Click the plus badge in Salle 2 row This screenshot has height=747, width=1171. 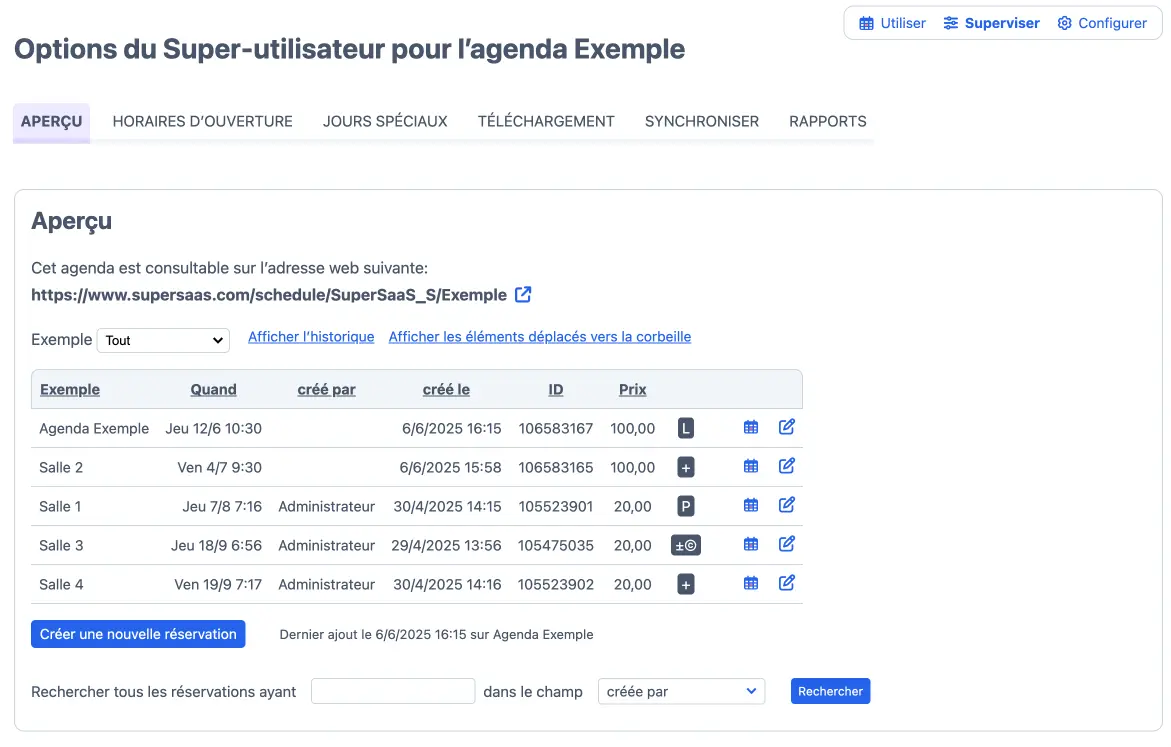686,468
